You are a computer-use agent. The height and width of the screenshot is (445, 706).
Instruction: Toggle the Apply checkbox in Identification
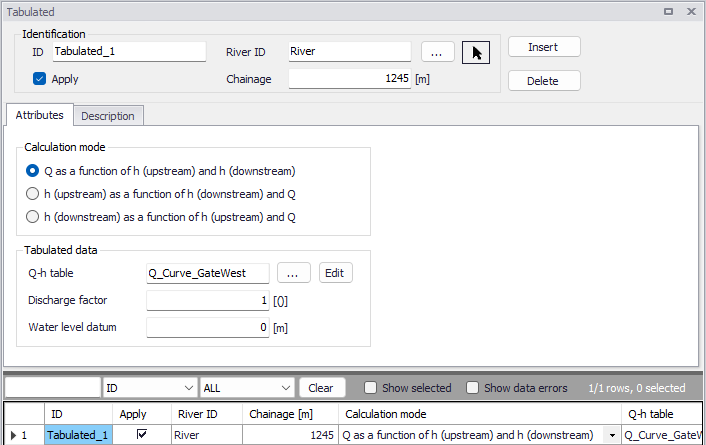(x=39, y=79)
